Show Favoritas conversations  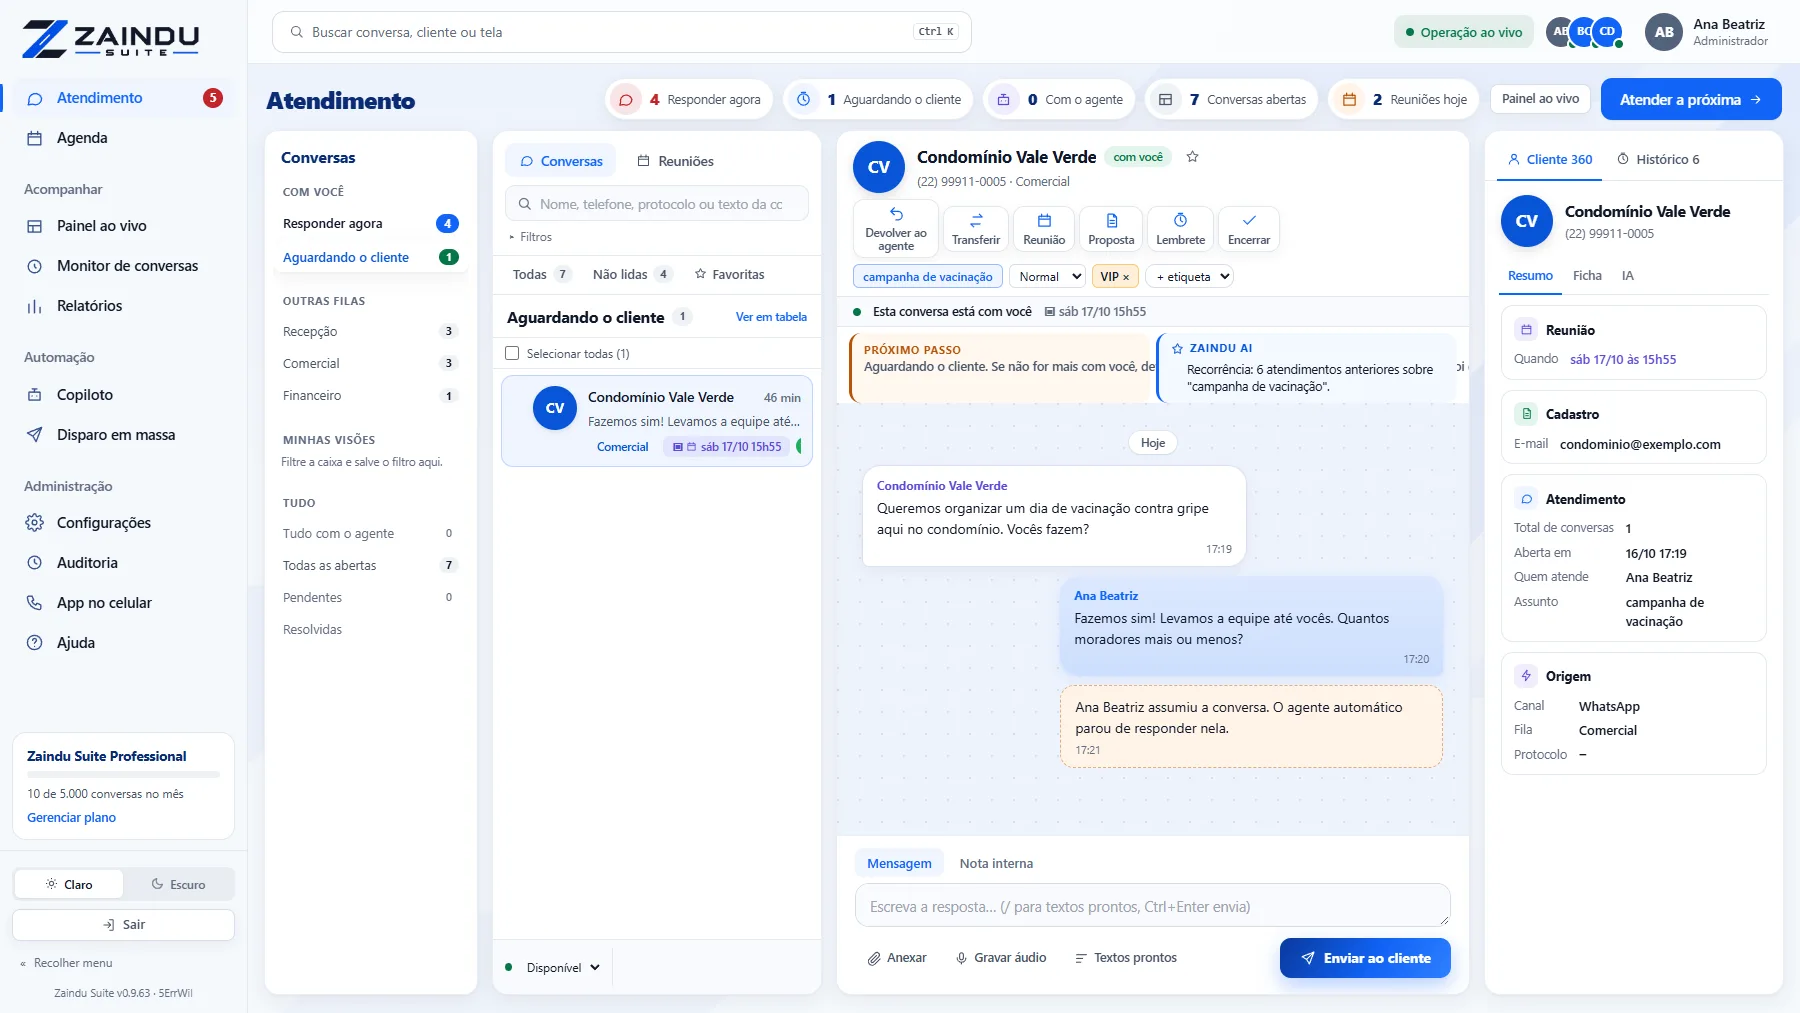coord(730,274)
